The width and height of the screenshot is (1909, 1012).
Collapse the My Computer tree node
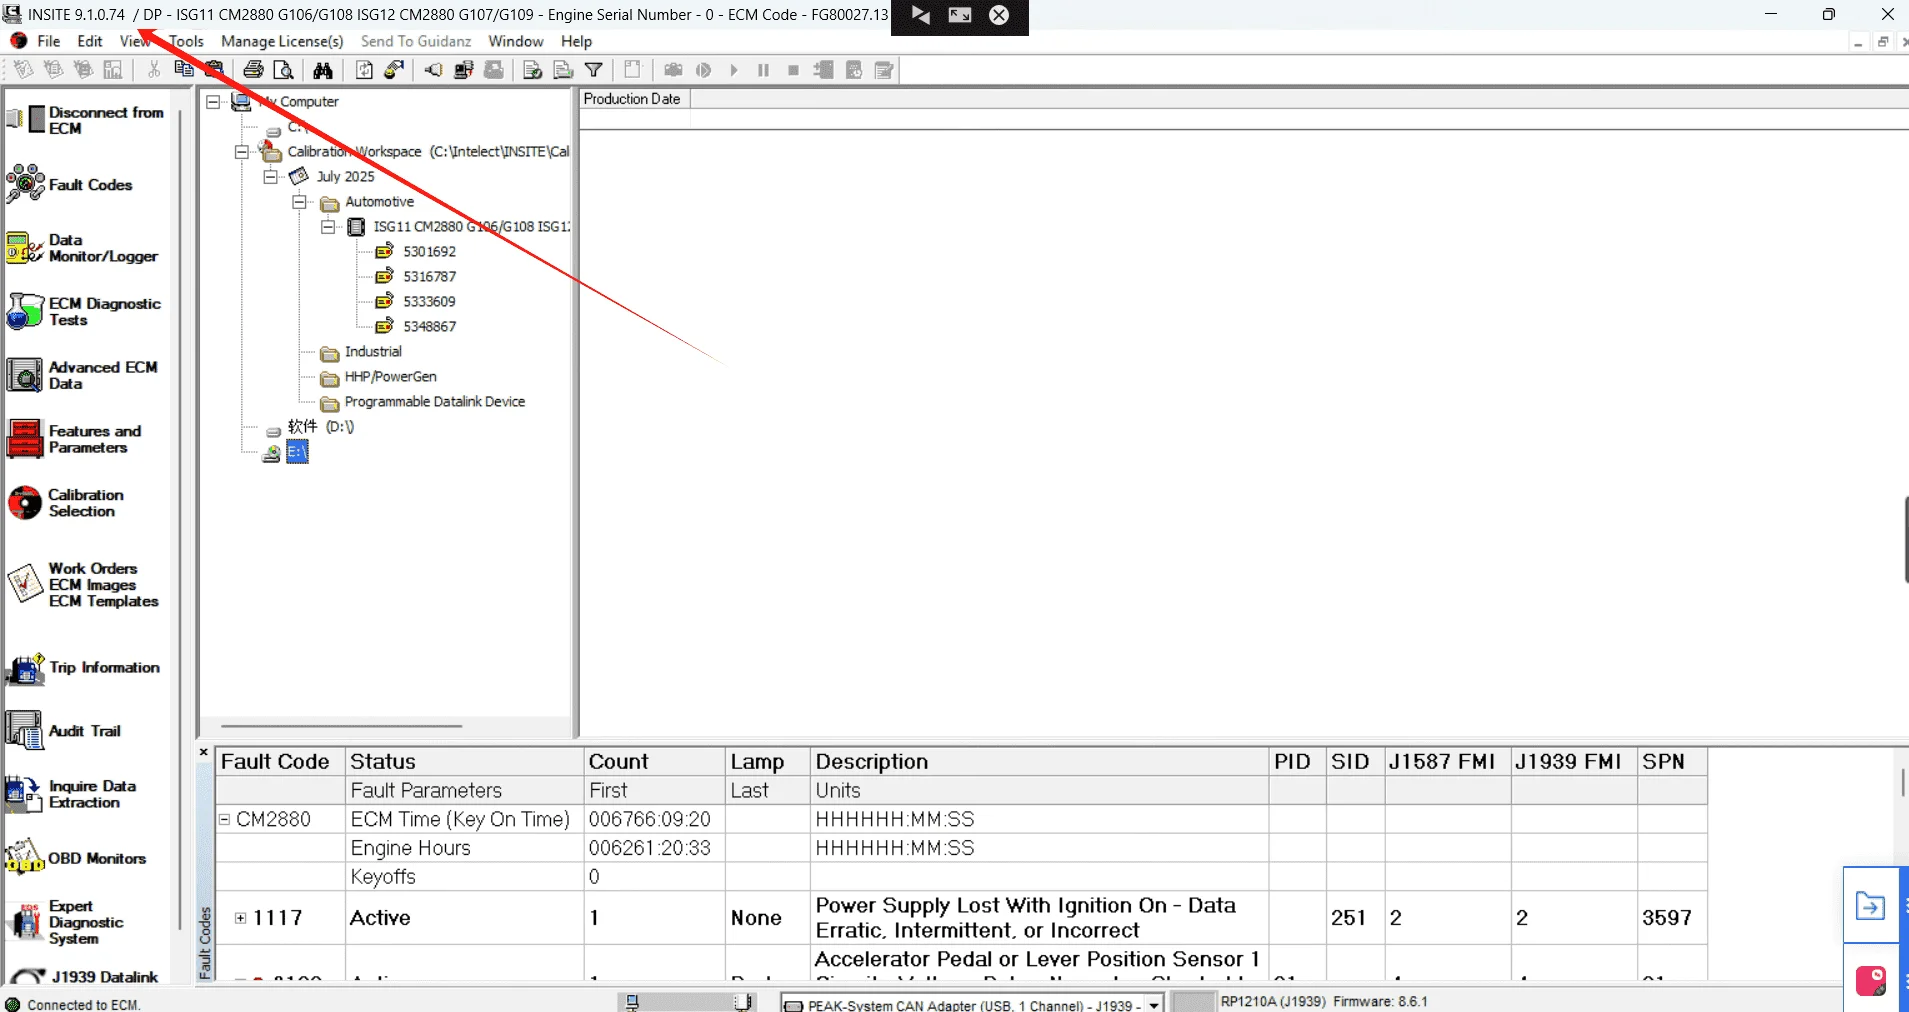[x=213, y=102]
